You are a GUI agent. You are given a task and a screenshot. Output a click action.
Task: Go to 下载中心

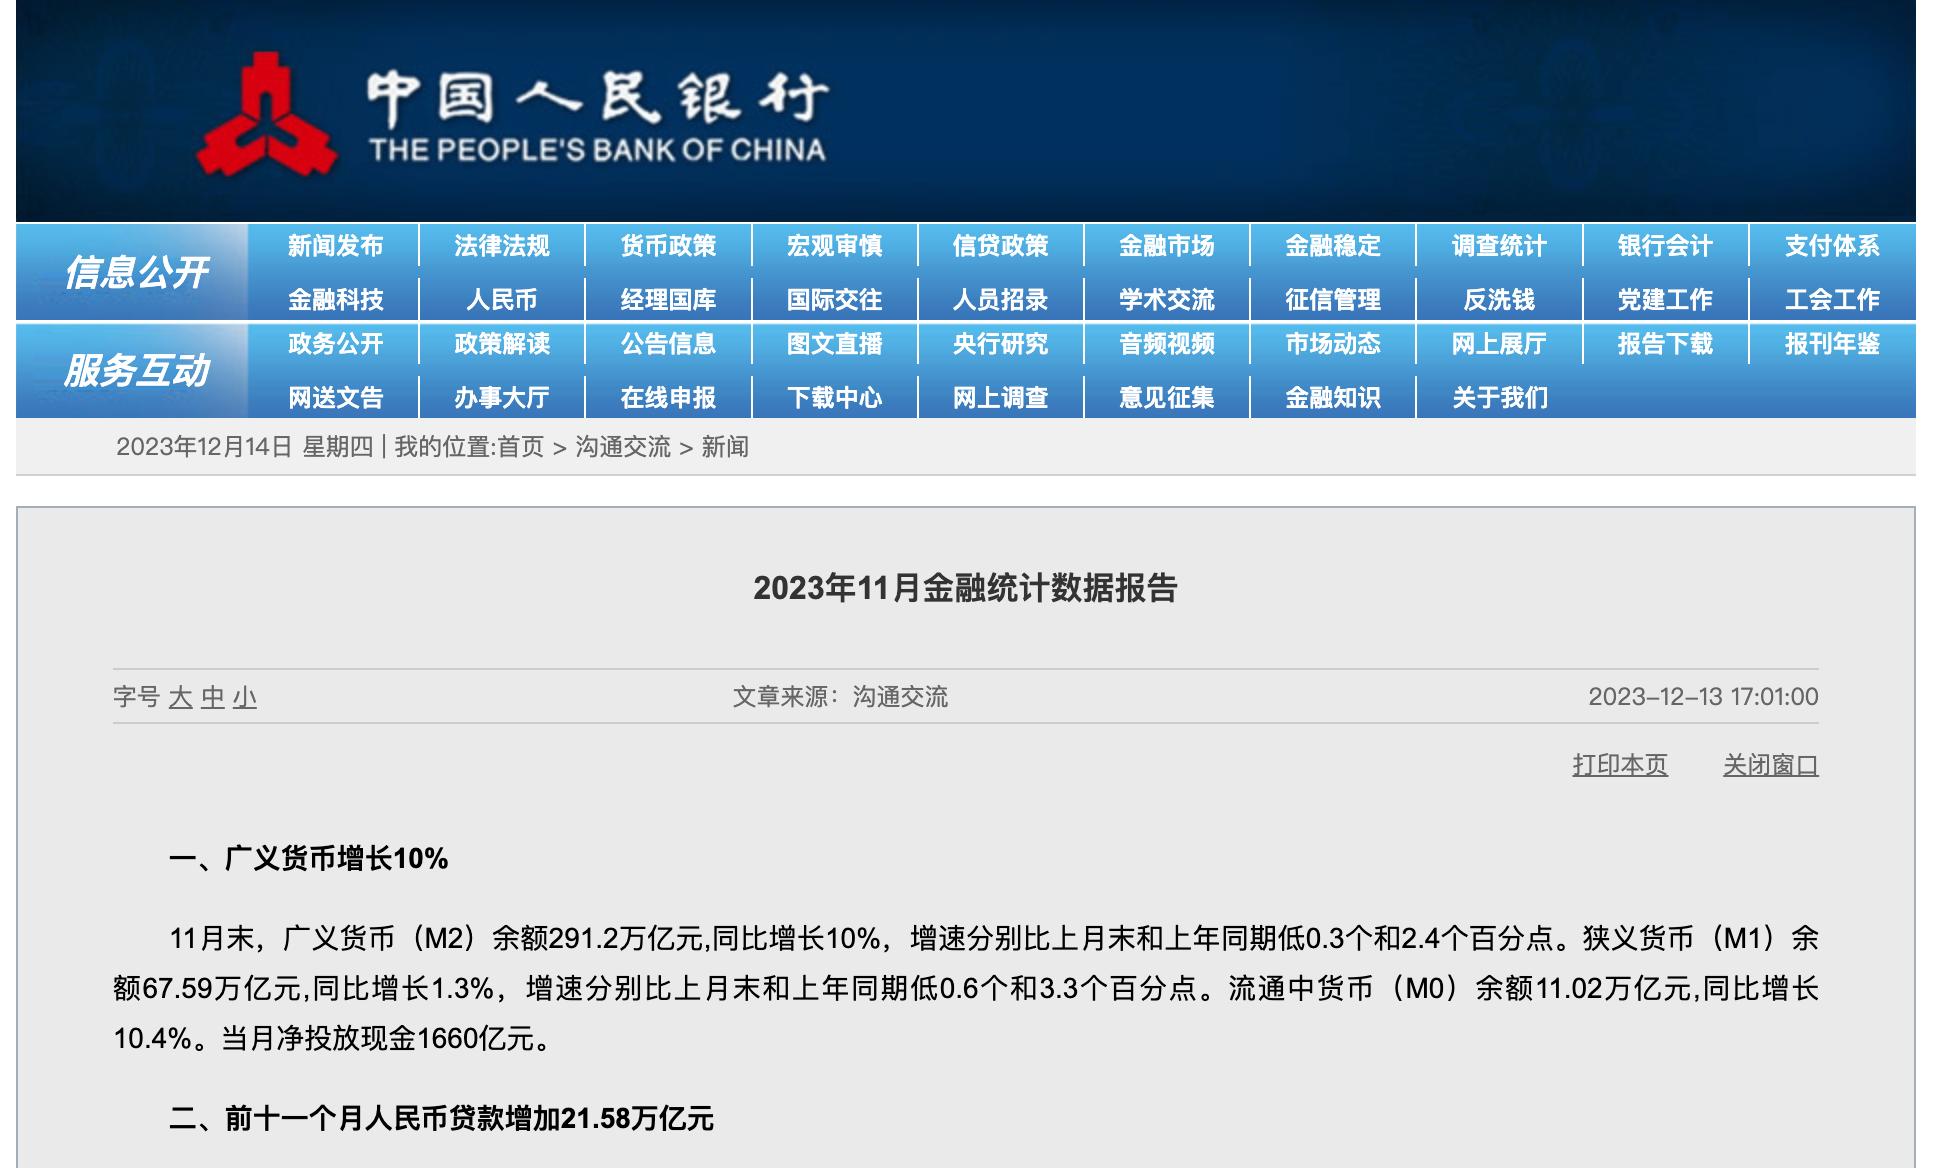836,396
